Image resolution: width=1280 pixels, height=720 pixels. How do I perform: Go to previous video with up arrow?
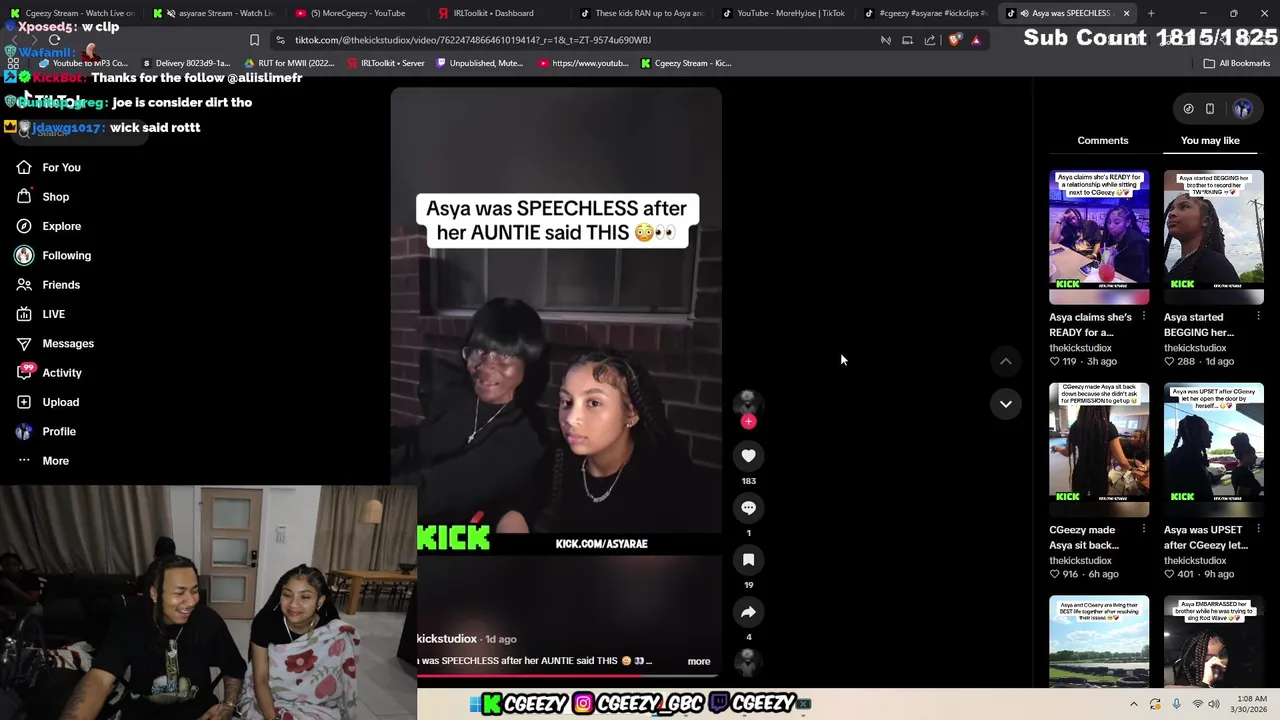pos(1006,361)
